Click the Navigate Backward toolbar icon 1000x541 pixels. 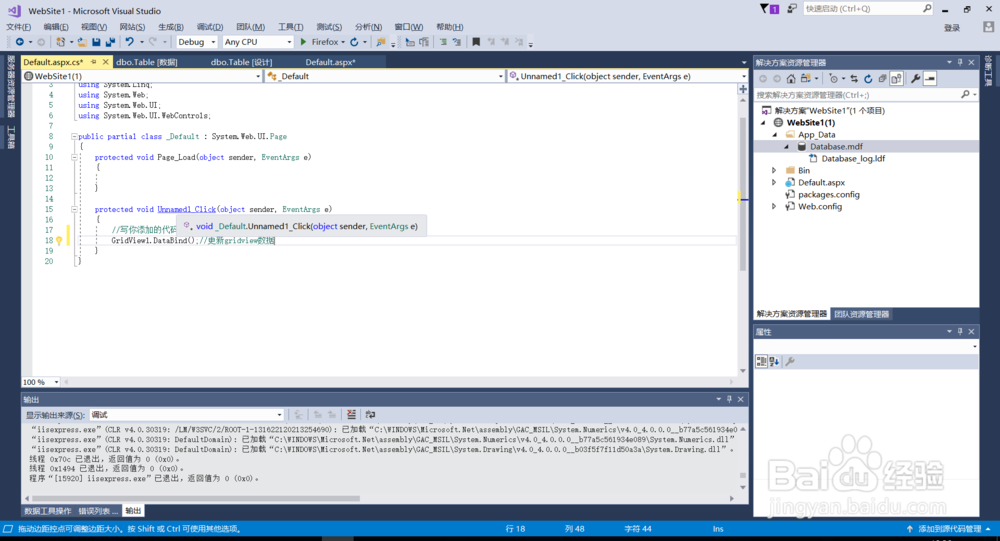(20, 42)
